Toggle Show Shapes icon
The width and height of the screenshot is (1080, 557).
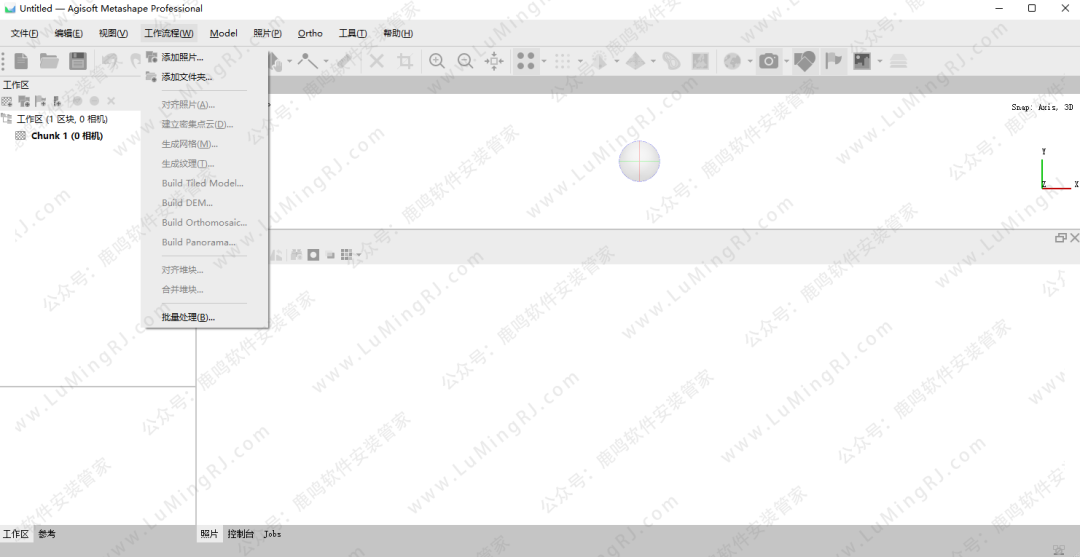pyautogui.click(x=804, y=61)
